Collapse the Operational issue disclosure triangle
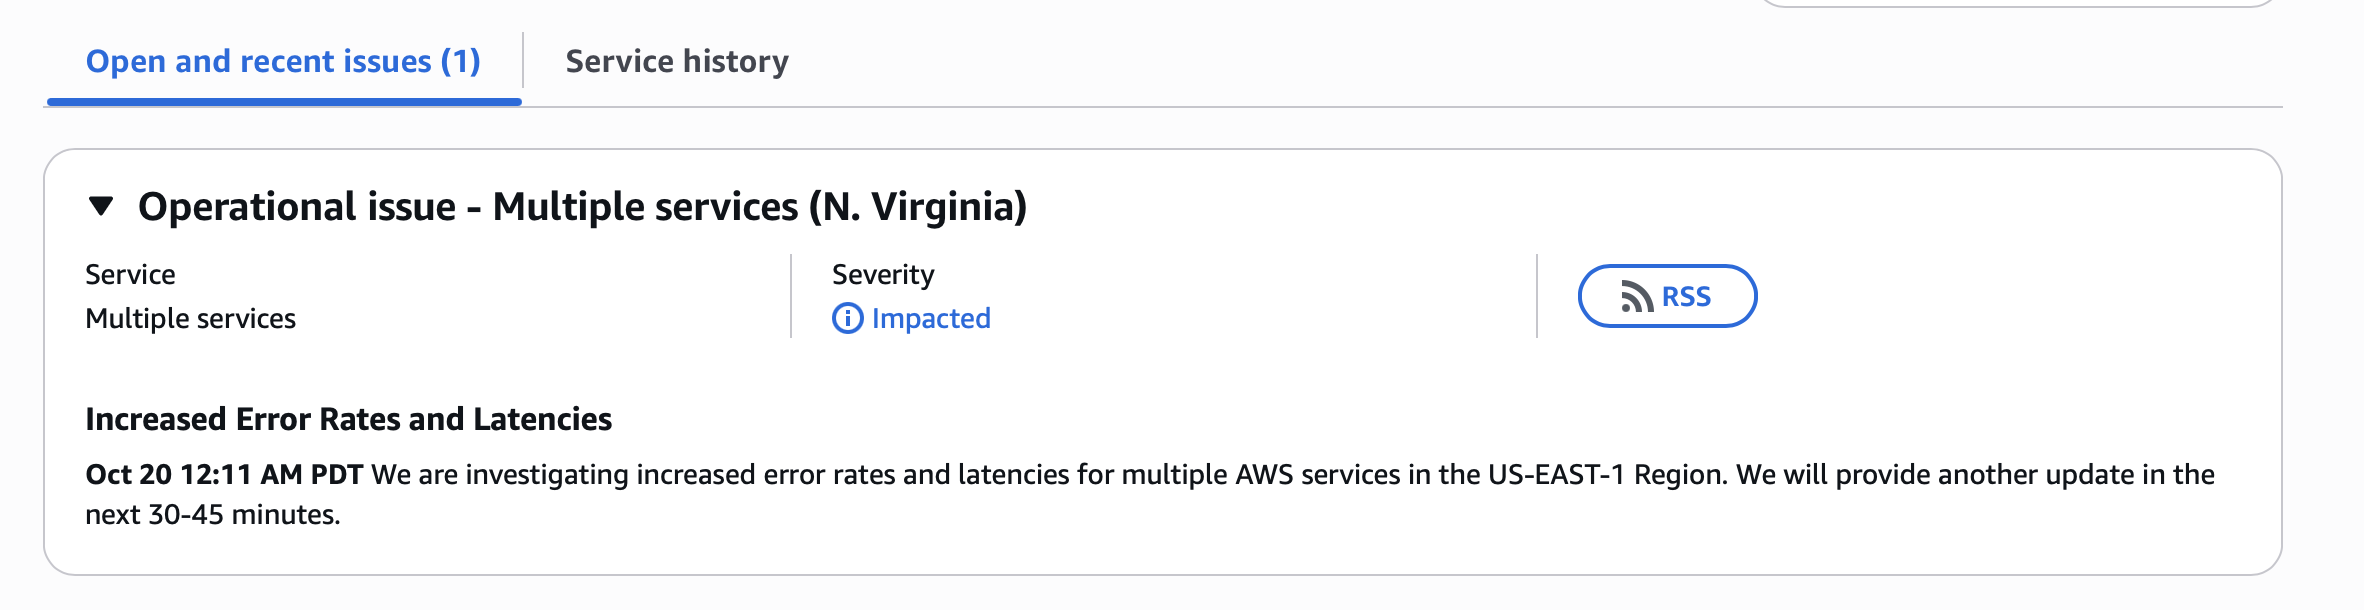This screenshot has width=2364, height=610. click(x=101, y=207)
